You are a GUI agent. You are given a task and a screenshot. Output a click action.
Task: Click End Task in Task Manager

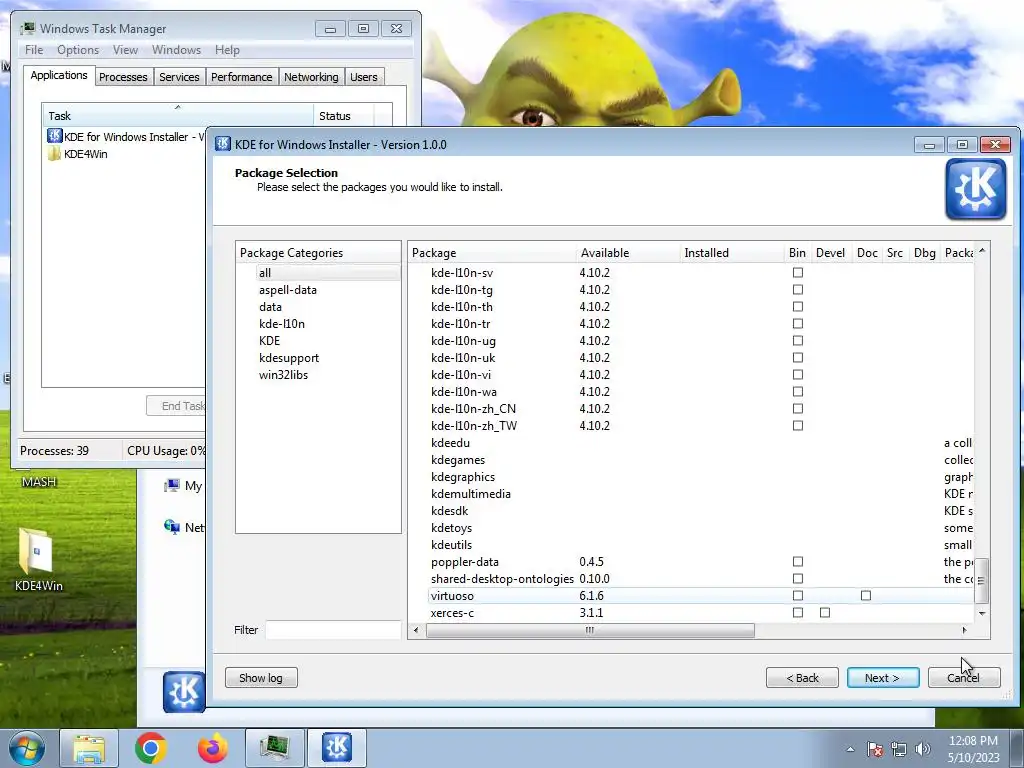(x=176, y=406)
